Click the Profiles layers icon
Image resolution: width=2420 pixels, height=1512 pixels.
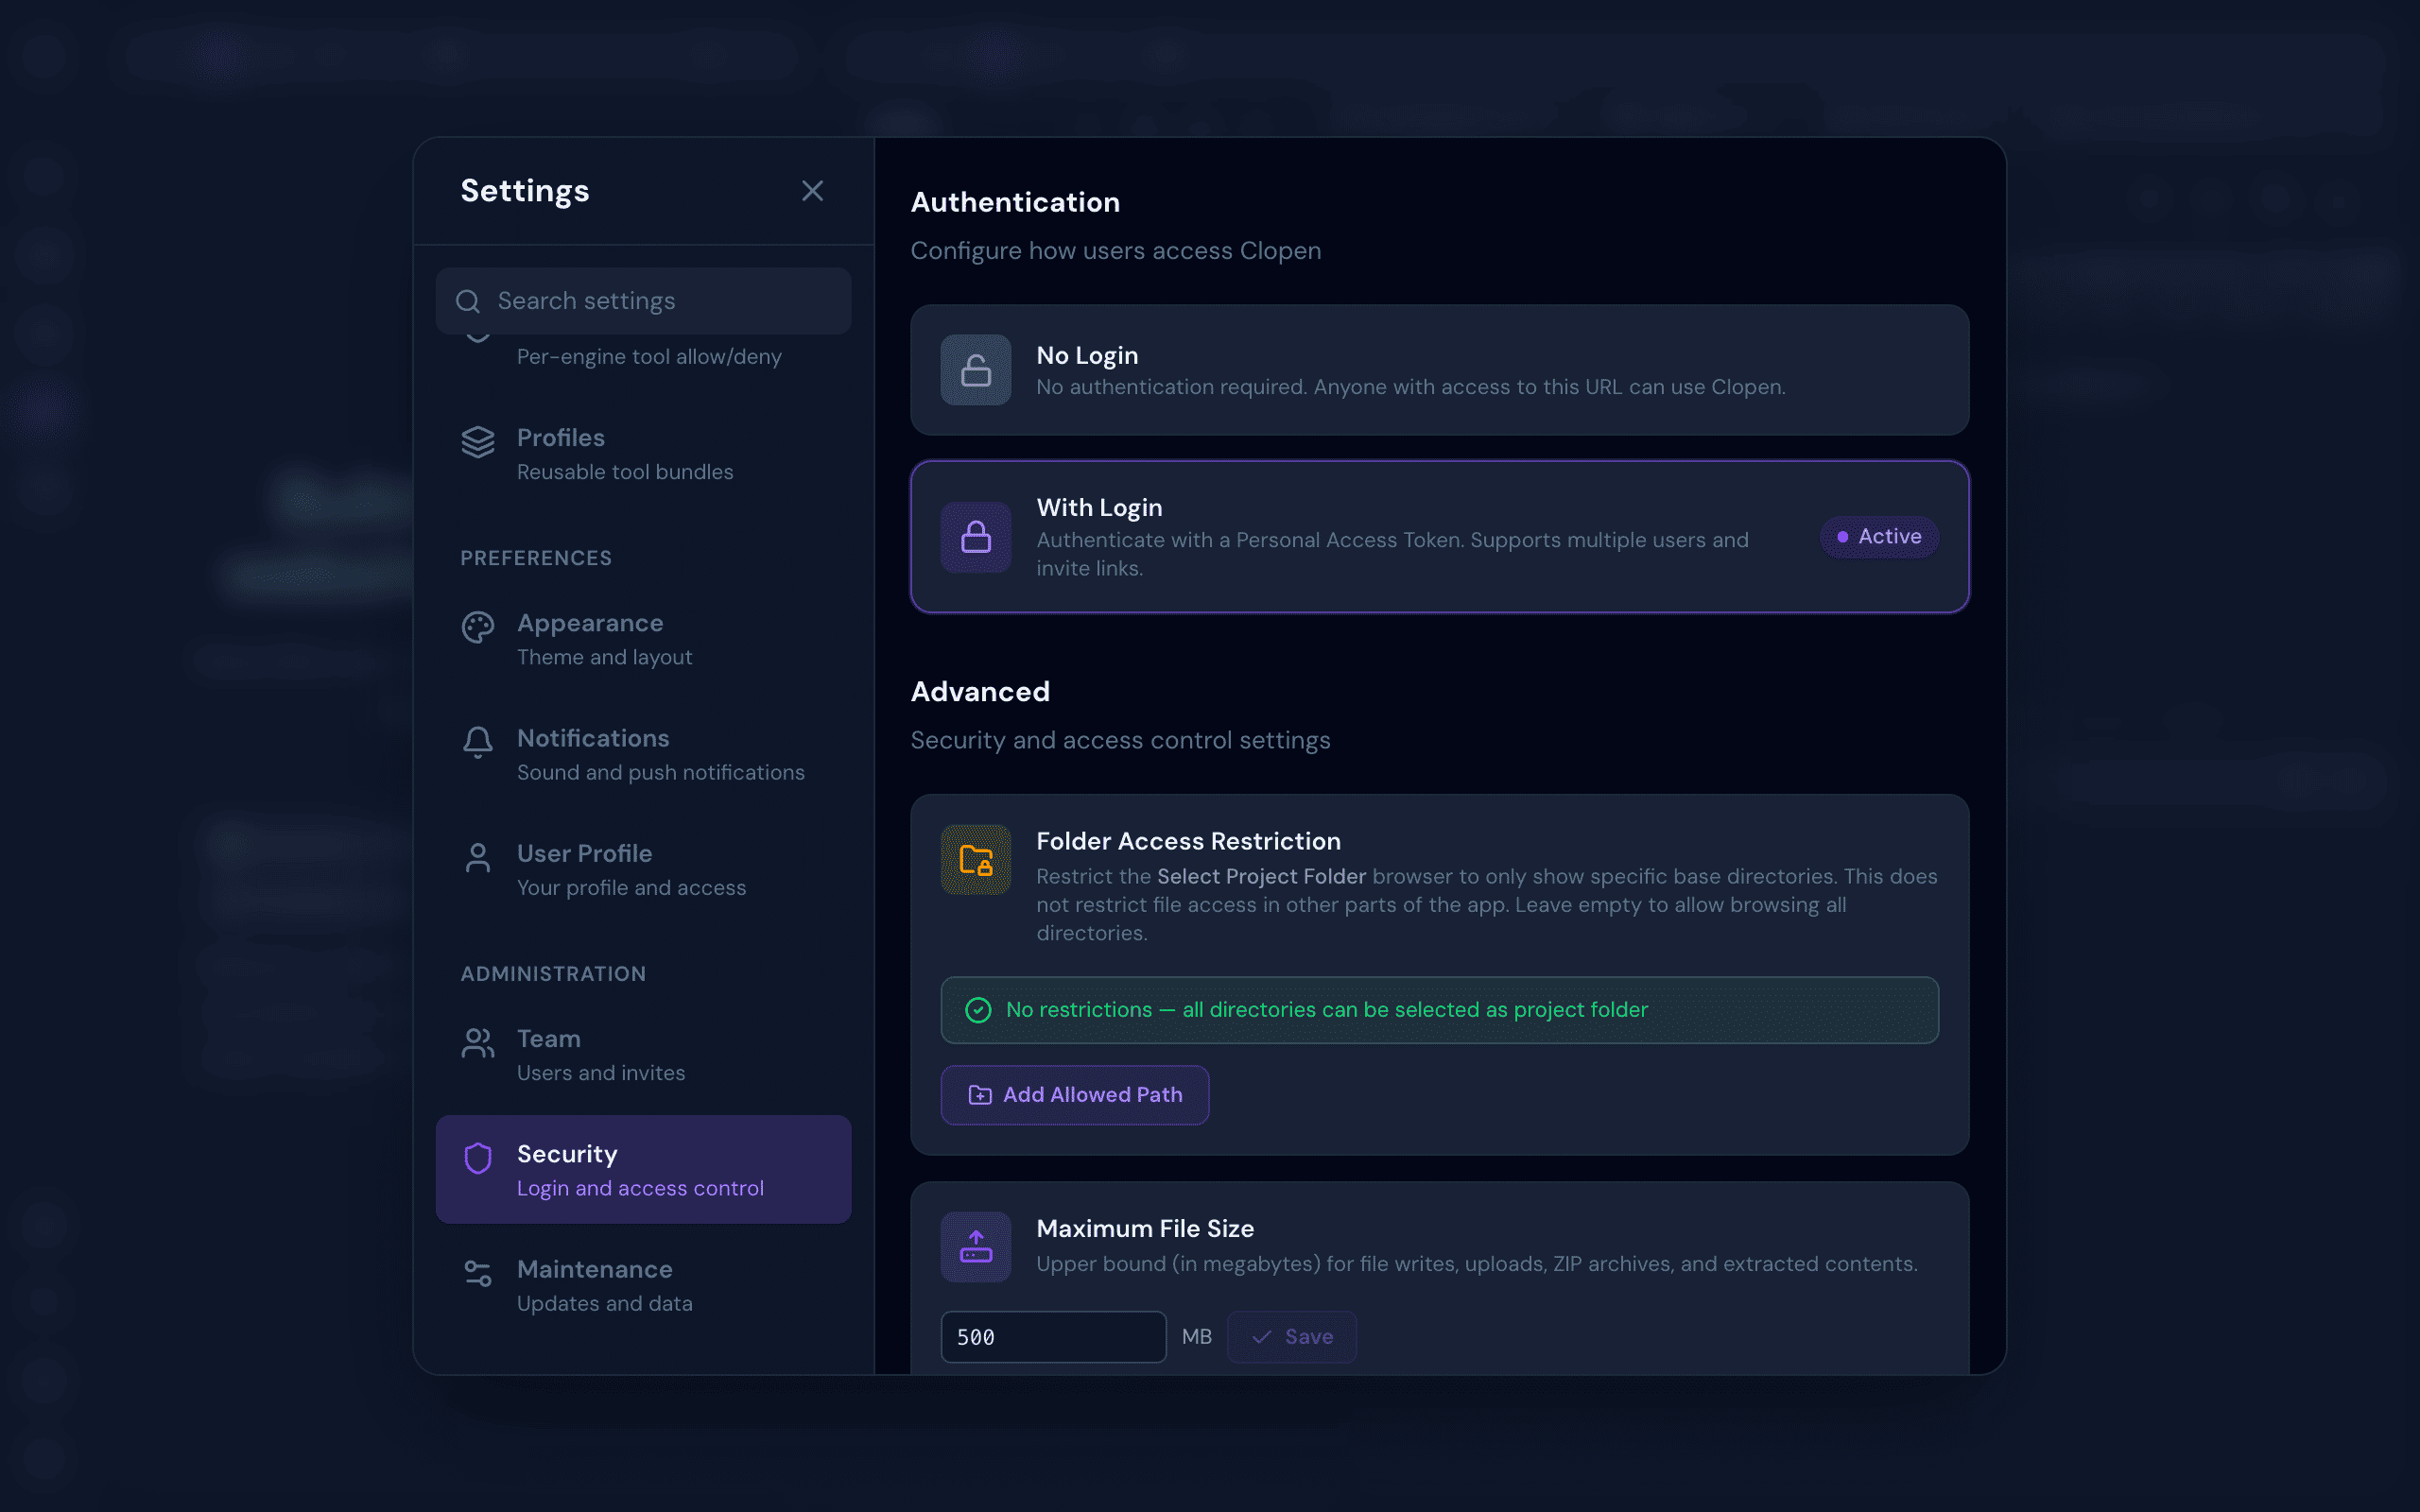[x=478, y=442]
